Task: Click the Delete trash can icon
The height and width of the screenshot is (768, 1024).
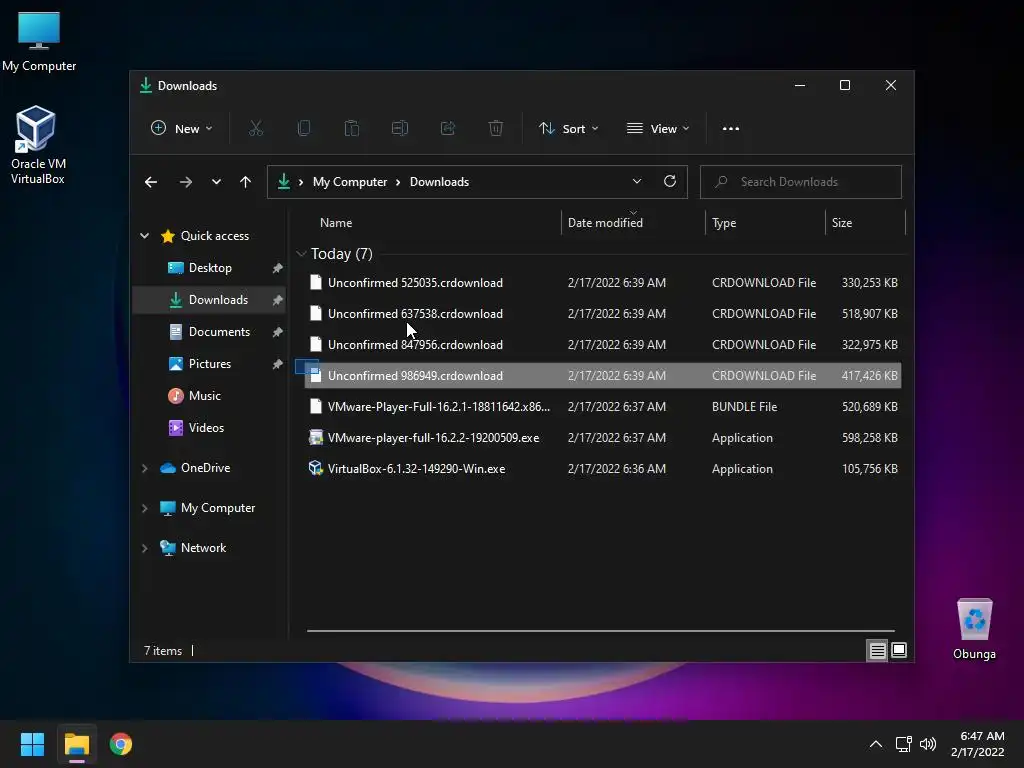Action: 496,129
